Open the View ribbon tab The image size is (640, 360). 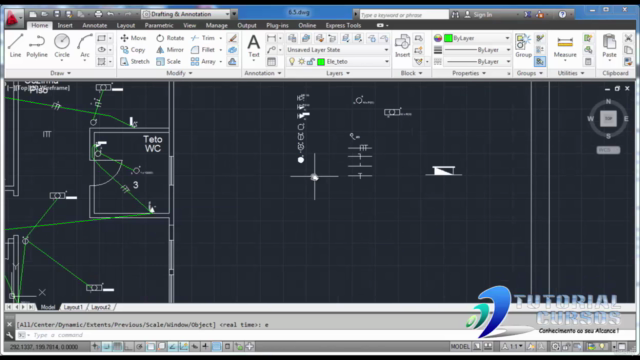click(189, 25)
